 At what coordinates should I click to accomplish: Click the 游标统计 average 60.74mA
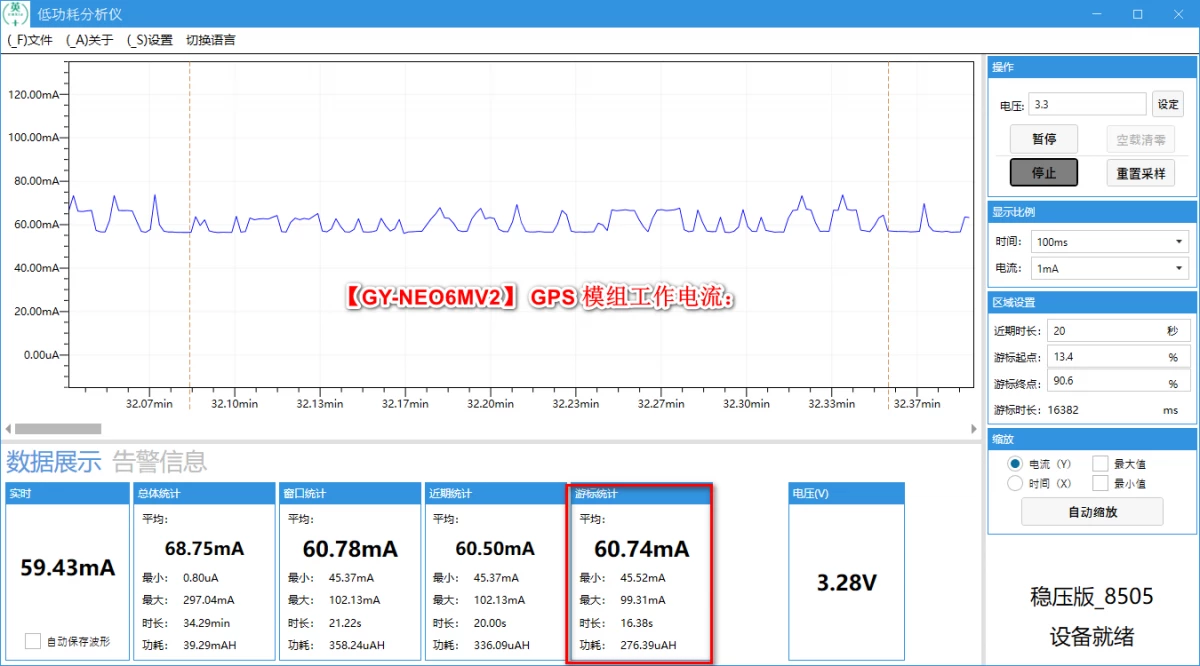tap(641, 549)
